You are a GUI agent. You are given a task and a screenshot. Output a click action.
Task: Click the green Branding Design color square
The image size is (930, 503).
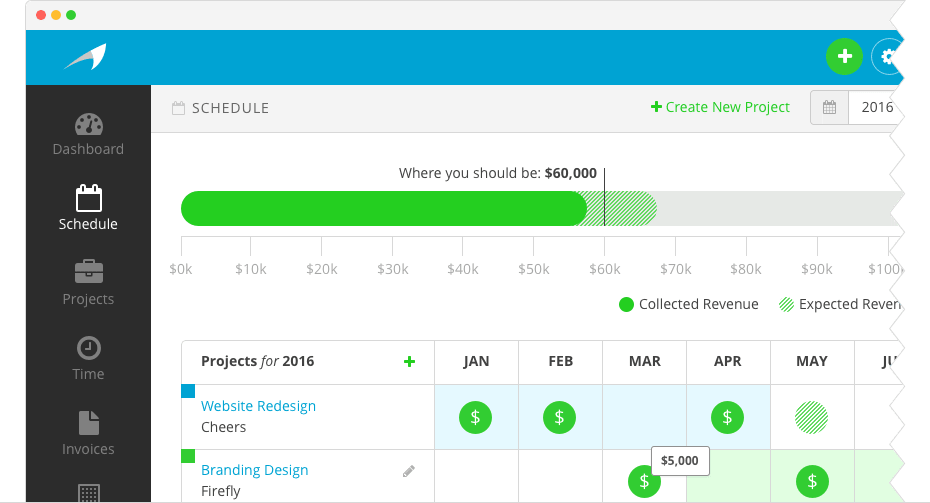(x=188, y=456)
